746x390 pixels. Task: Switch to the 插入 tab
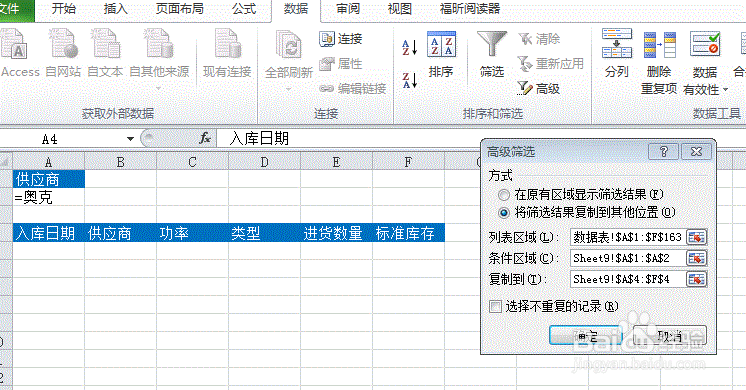click(116, 9)
